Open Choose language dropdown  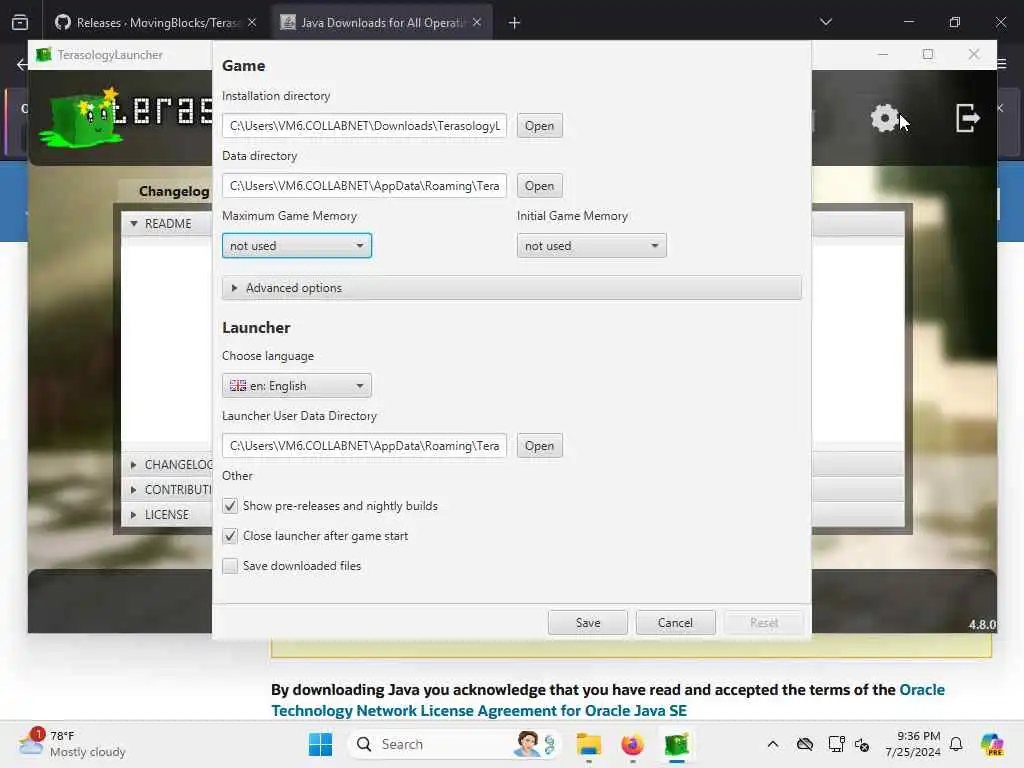click(297, 386)
